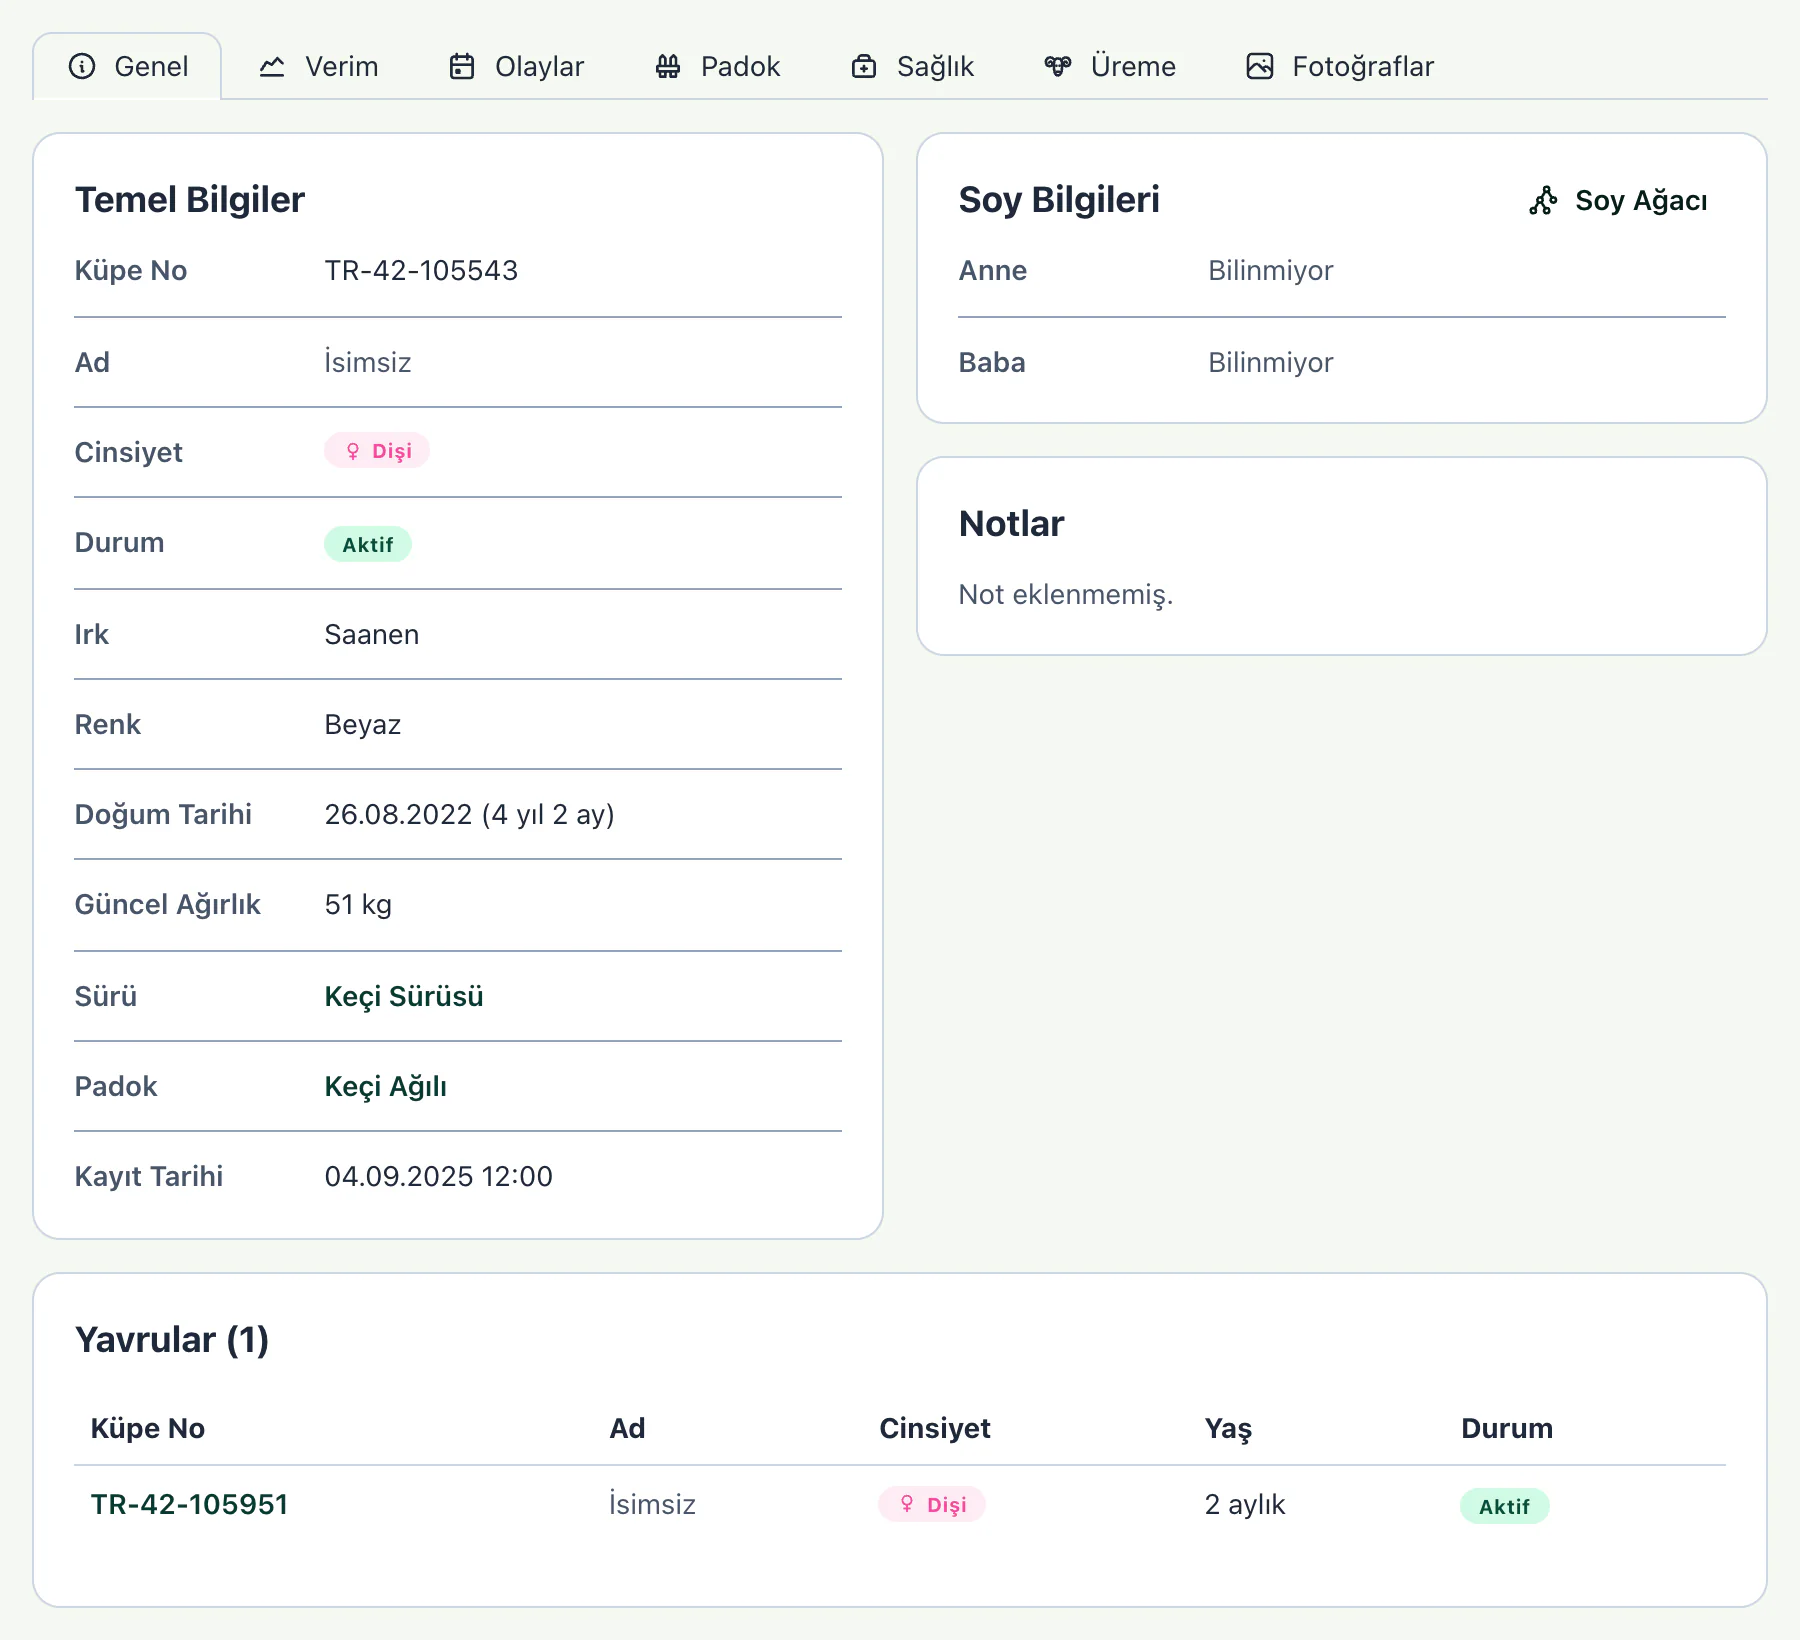Open the Keçi Ağılı paddock link
1800x1640 pixels.
386,1086
